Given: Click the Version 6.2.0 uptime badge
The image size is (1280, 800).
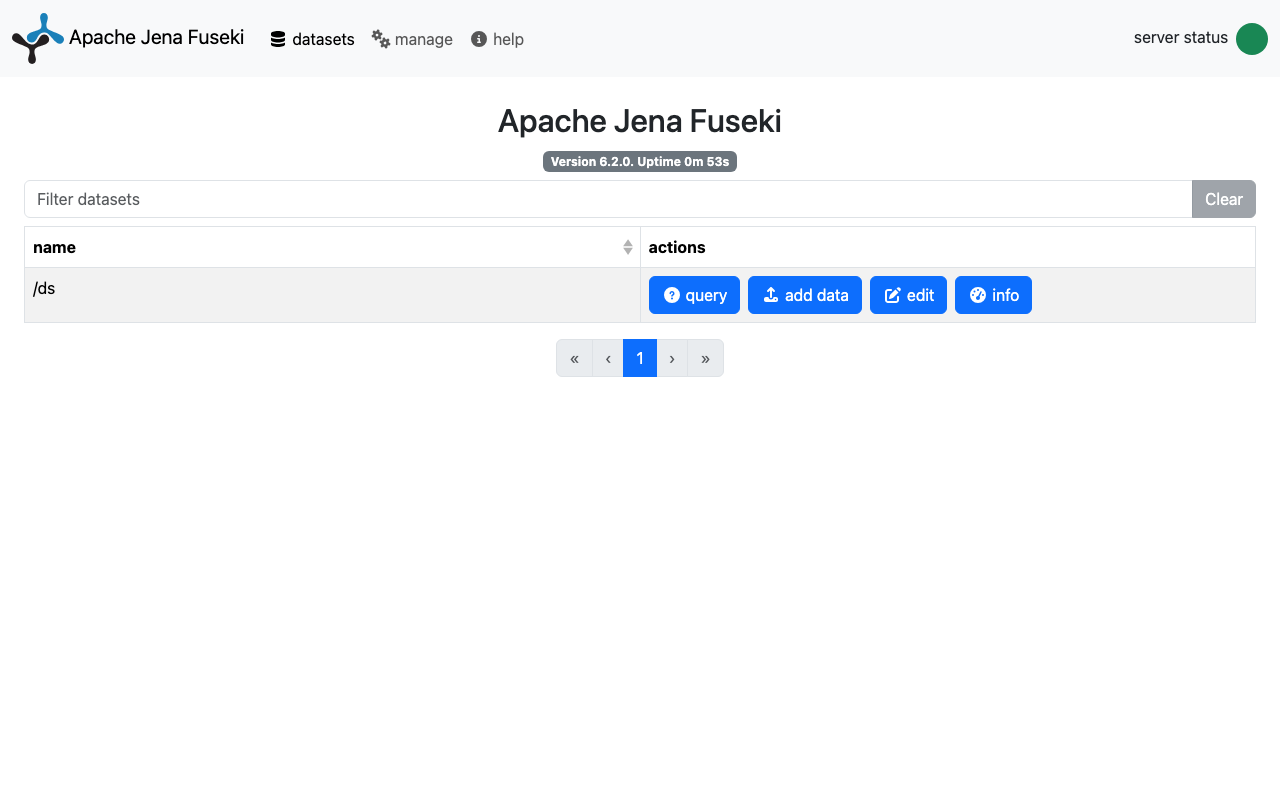Looking at the screenshot, I should click(x=640, y=162).
